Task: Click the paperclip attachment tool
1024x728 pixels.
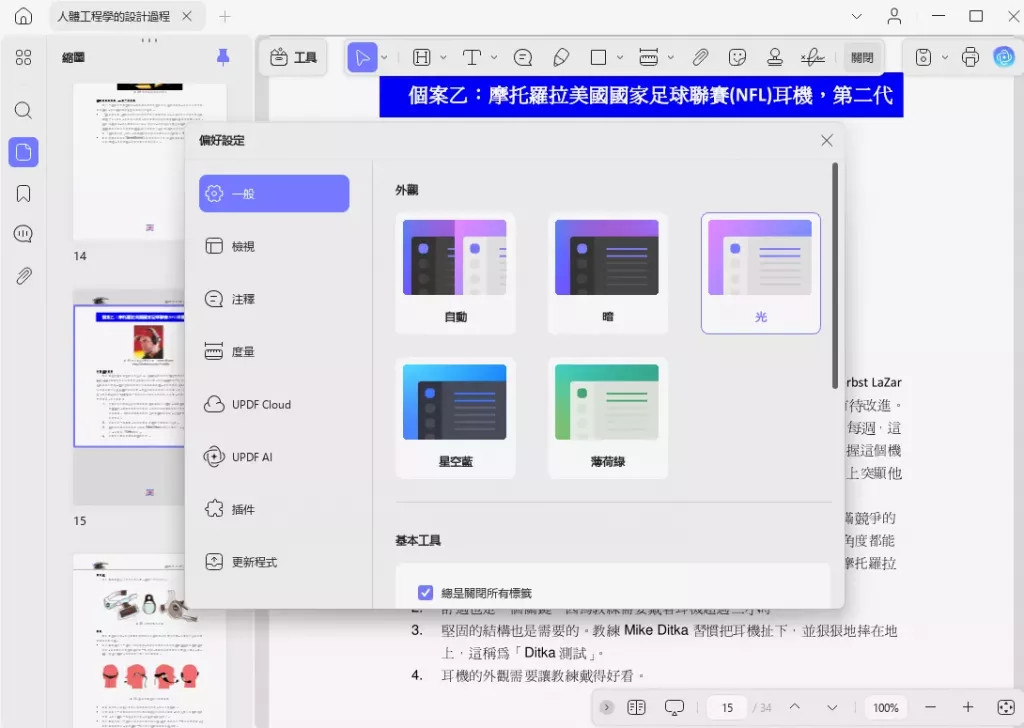Action: tap(700, 57)
